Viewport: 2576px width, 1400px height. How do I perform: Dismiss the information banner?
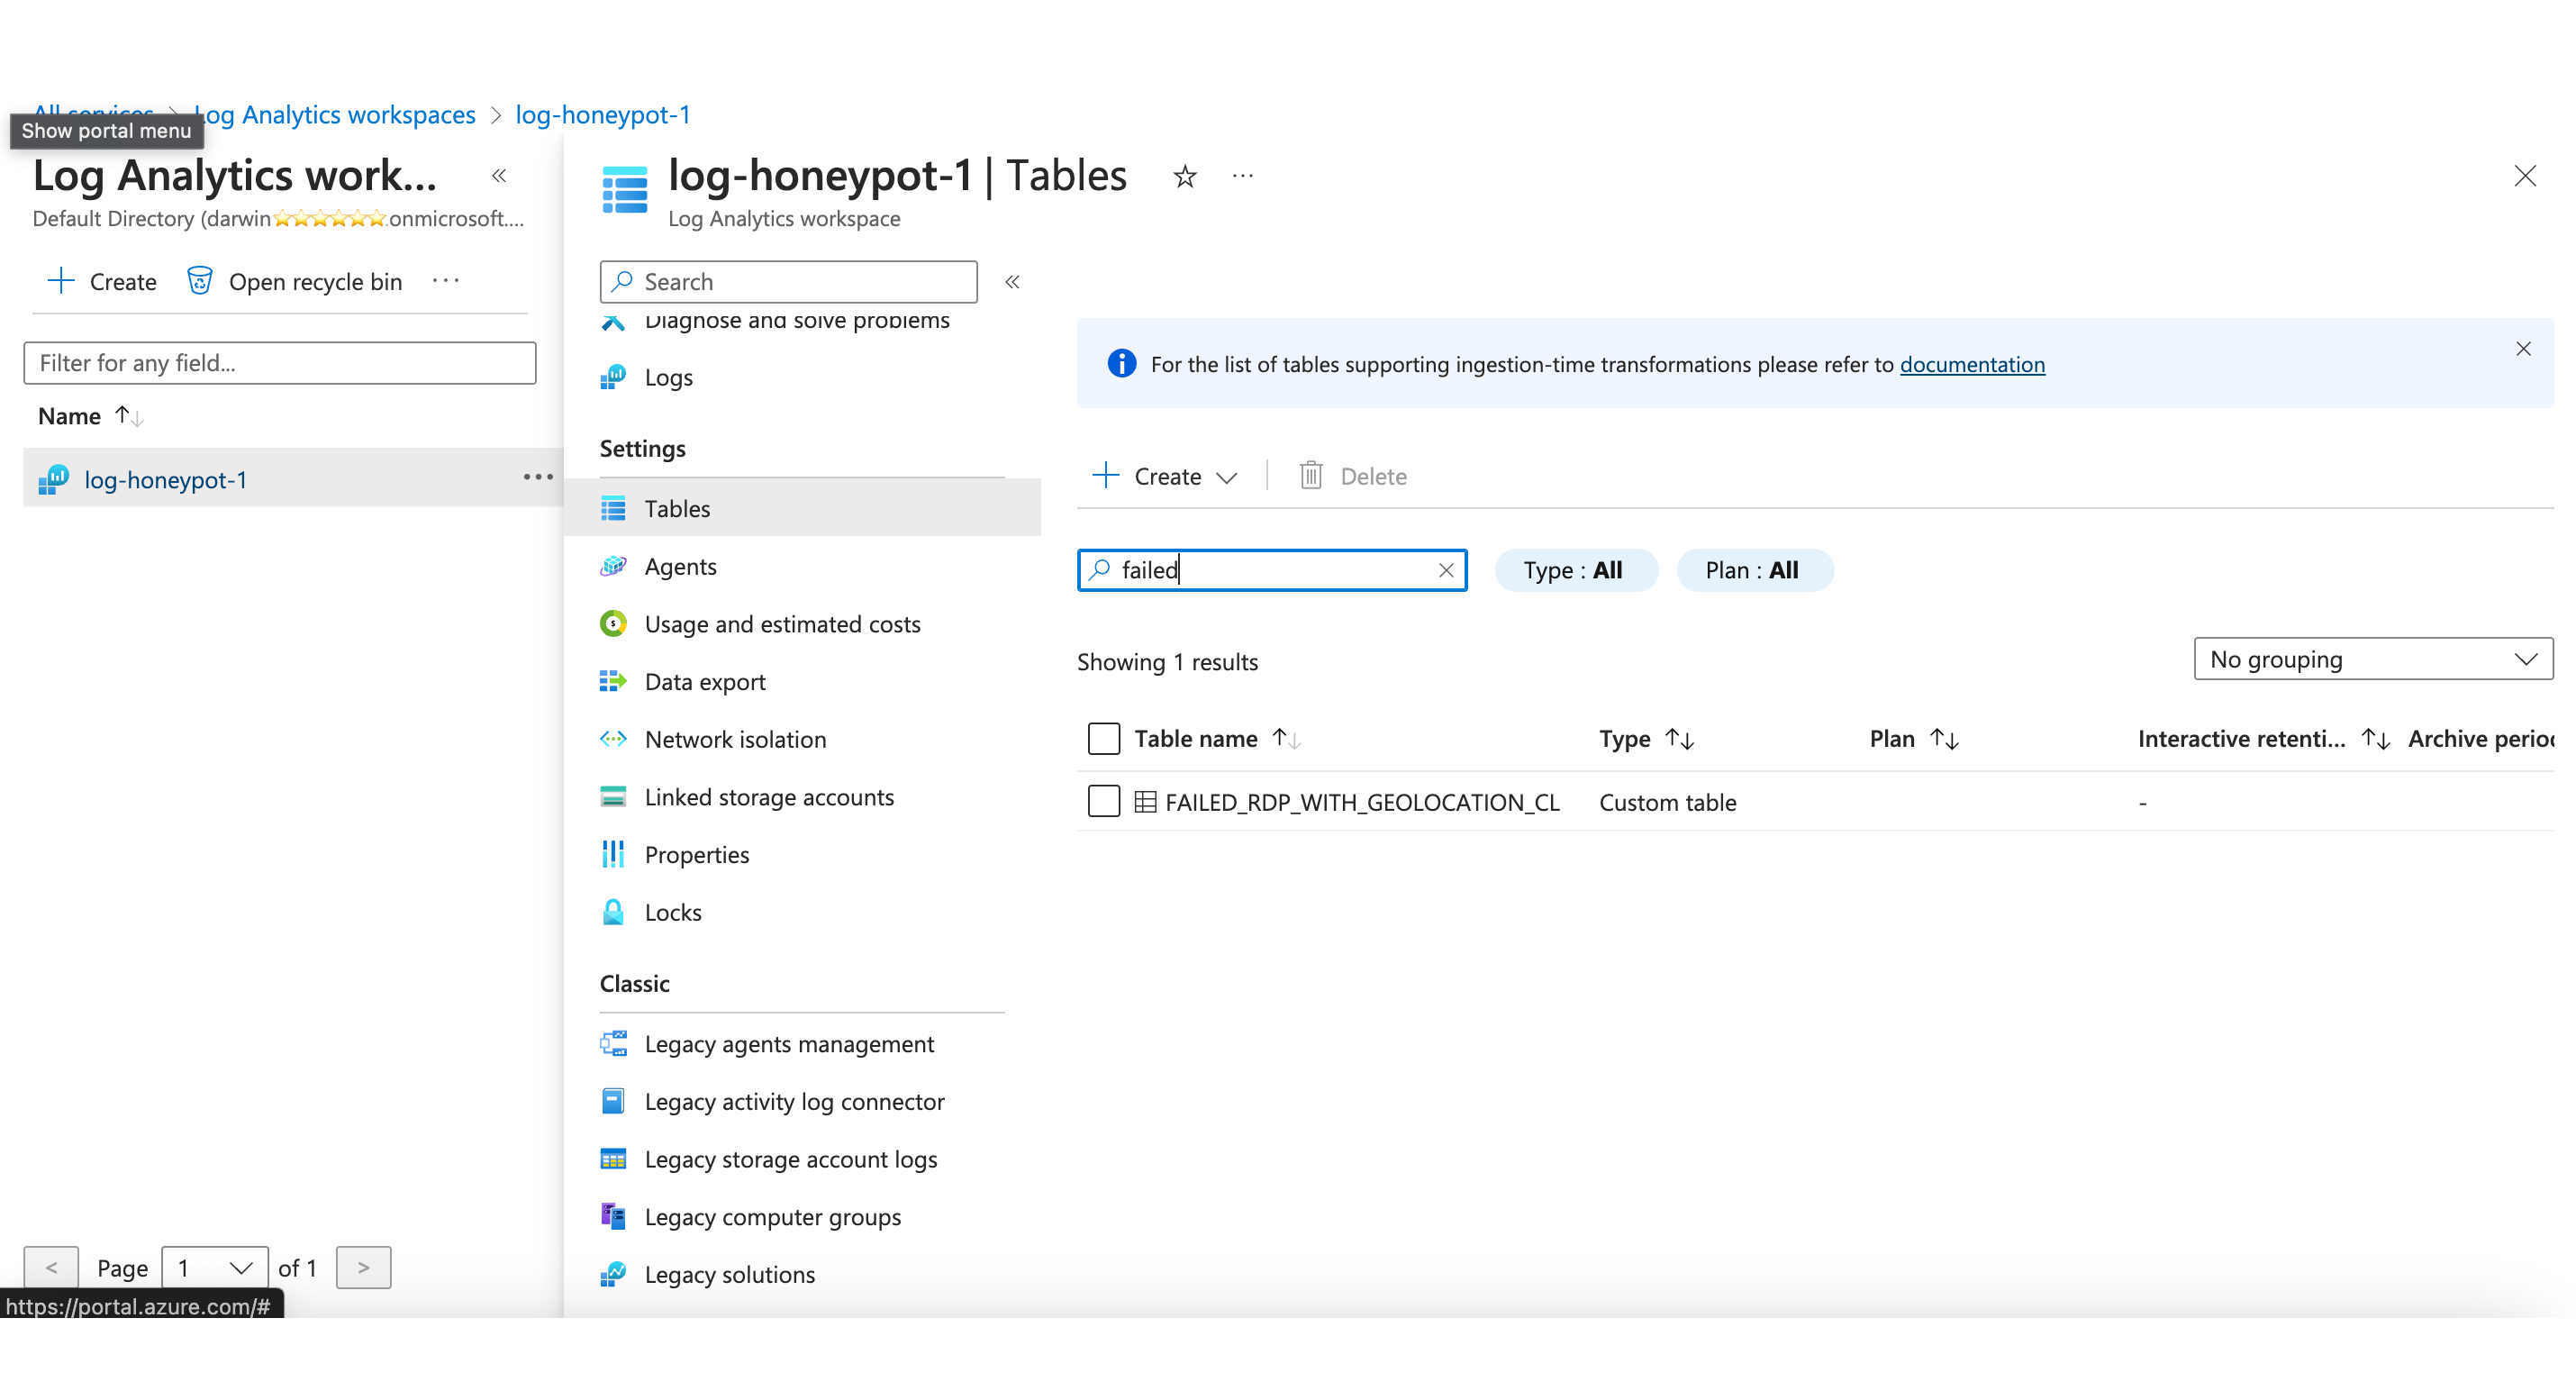[2522, 349]
